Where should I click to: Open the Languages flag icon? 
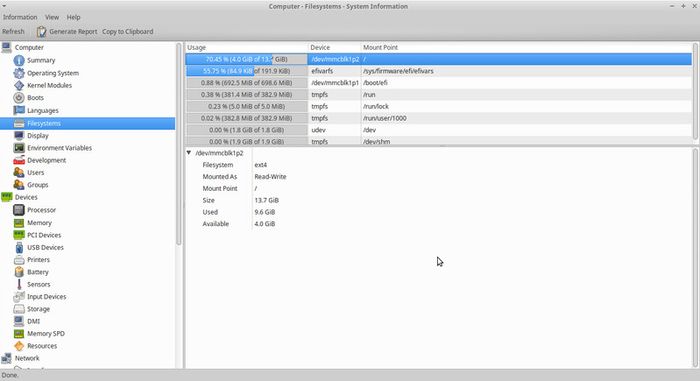click(19, 110)
